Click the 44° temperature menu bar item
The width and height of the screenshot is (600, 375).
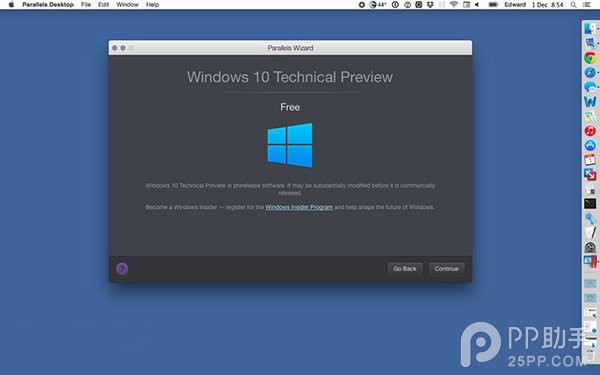coord(377,5)
